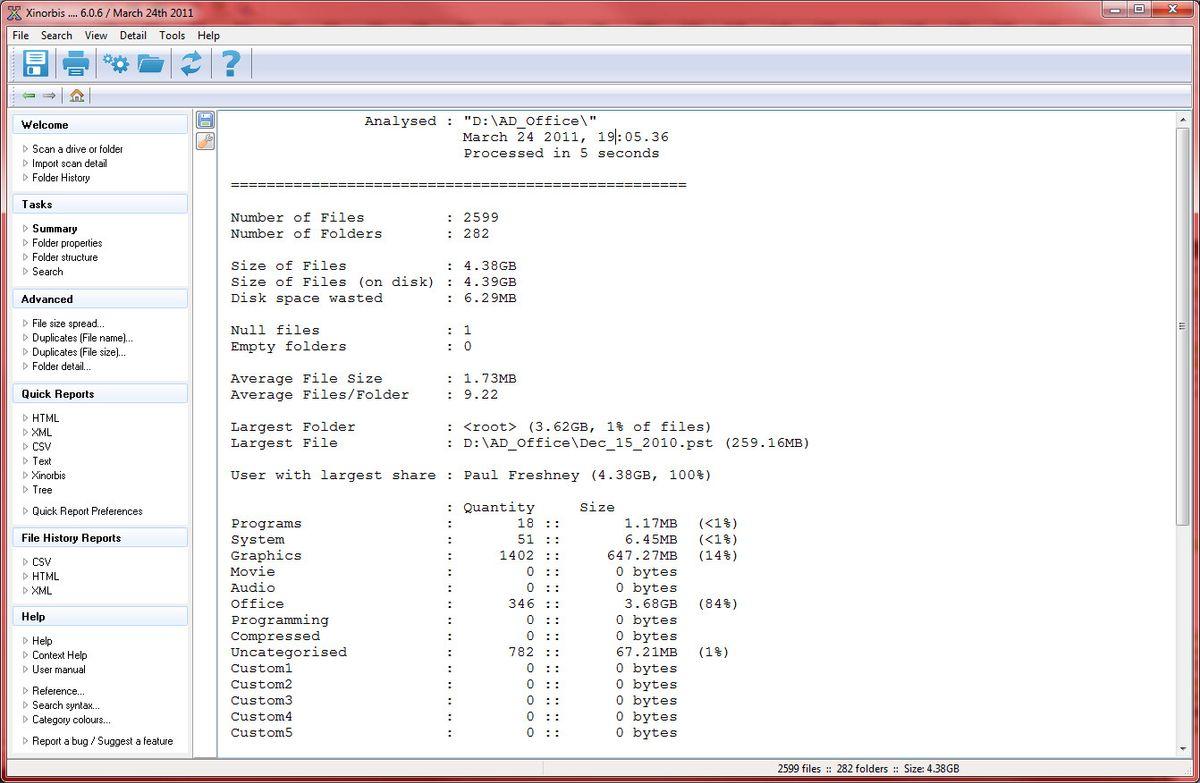Open the Detail menu

pyautogui.click(x=133, y=35)
